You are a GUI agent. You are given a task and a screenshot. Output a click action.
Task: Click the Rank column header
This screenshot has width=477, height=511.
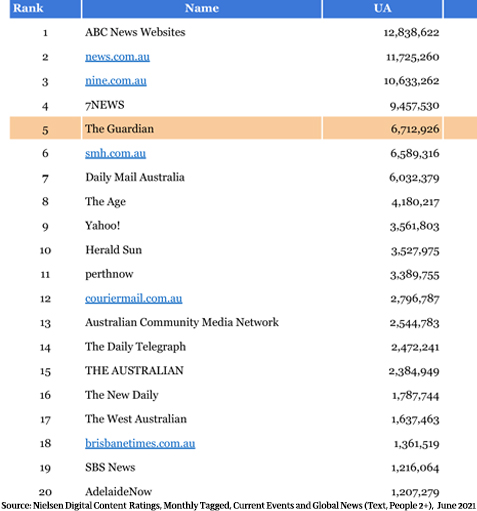45,8
